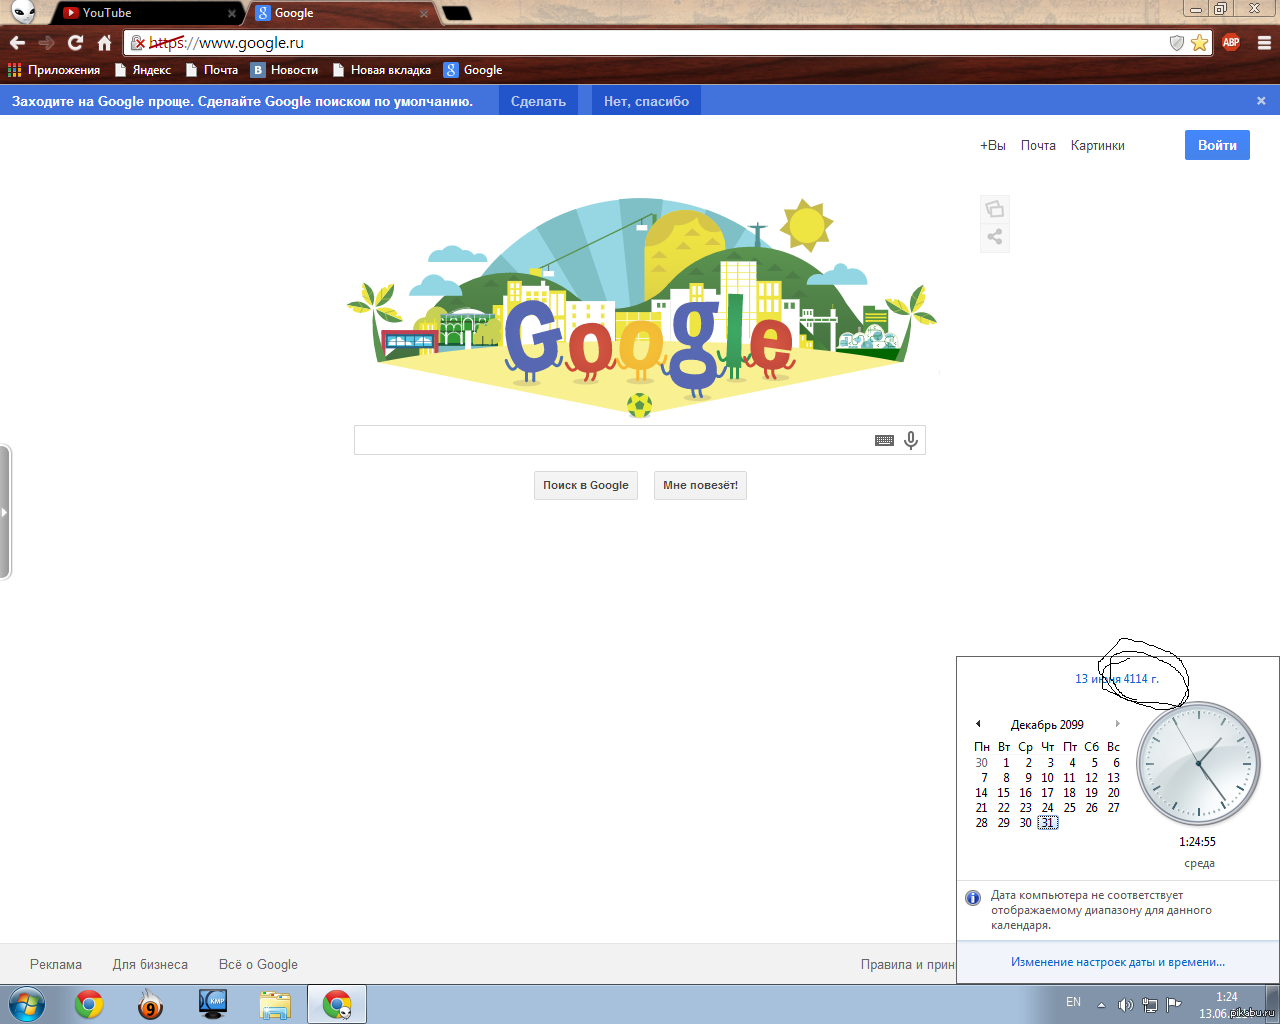Image resolution: width=1280 pixels, height=1024 pixels.
Task: Open the speaker icon in the system tray
Action: click(x=1126, y=1002)
